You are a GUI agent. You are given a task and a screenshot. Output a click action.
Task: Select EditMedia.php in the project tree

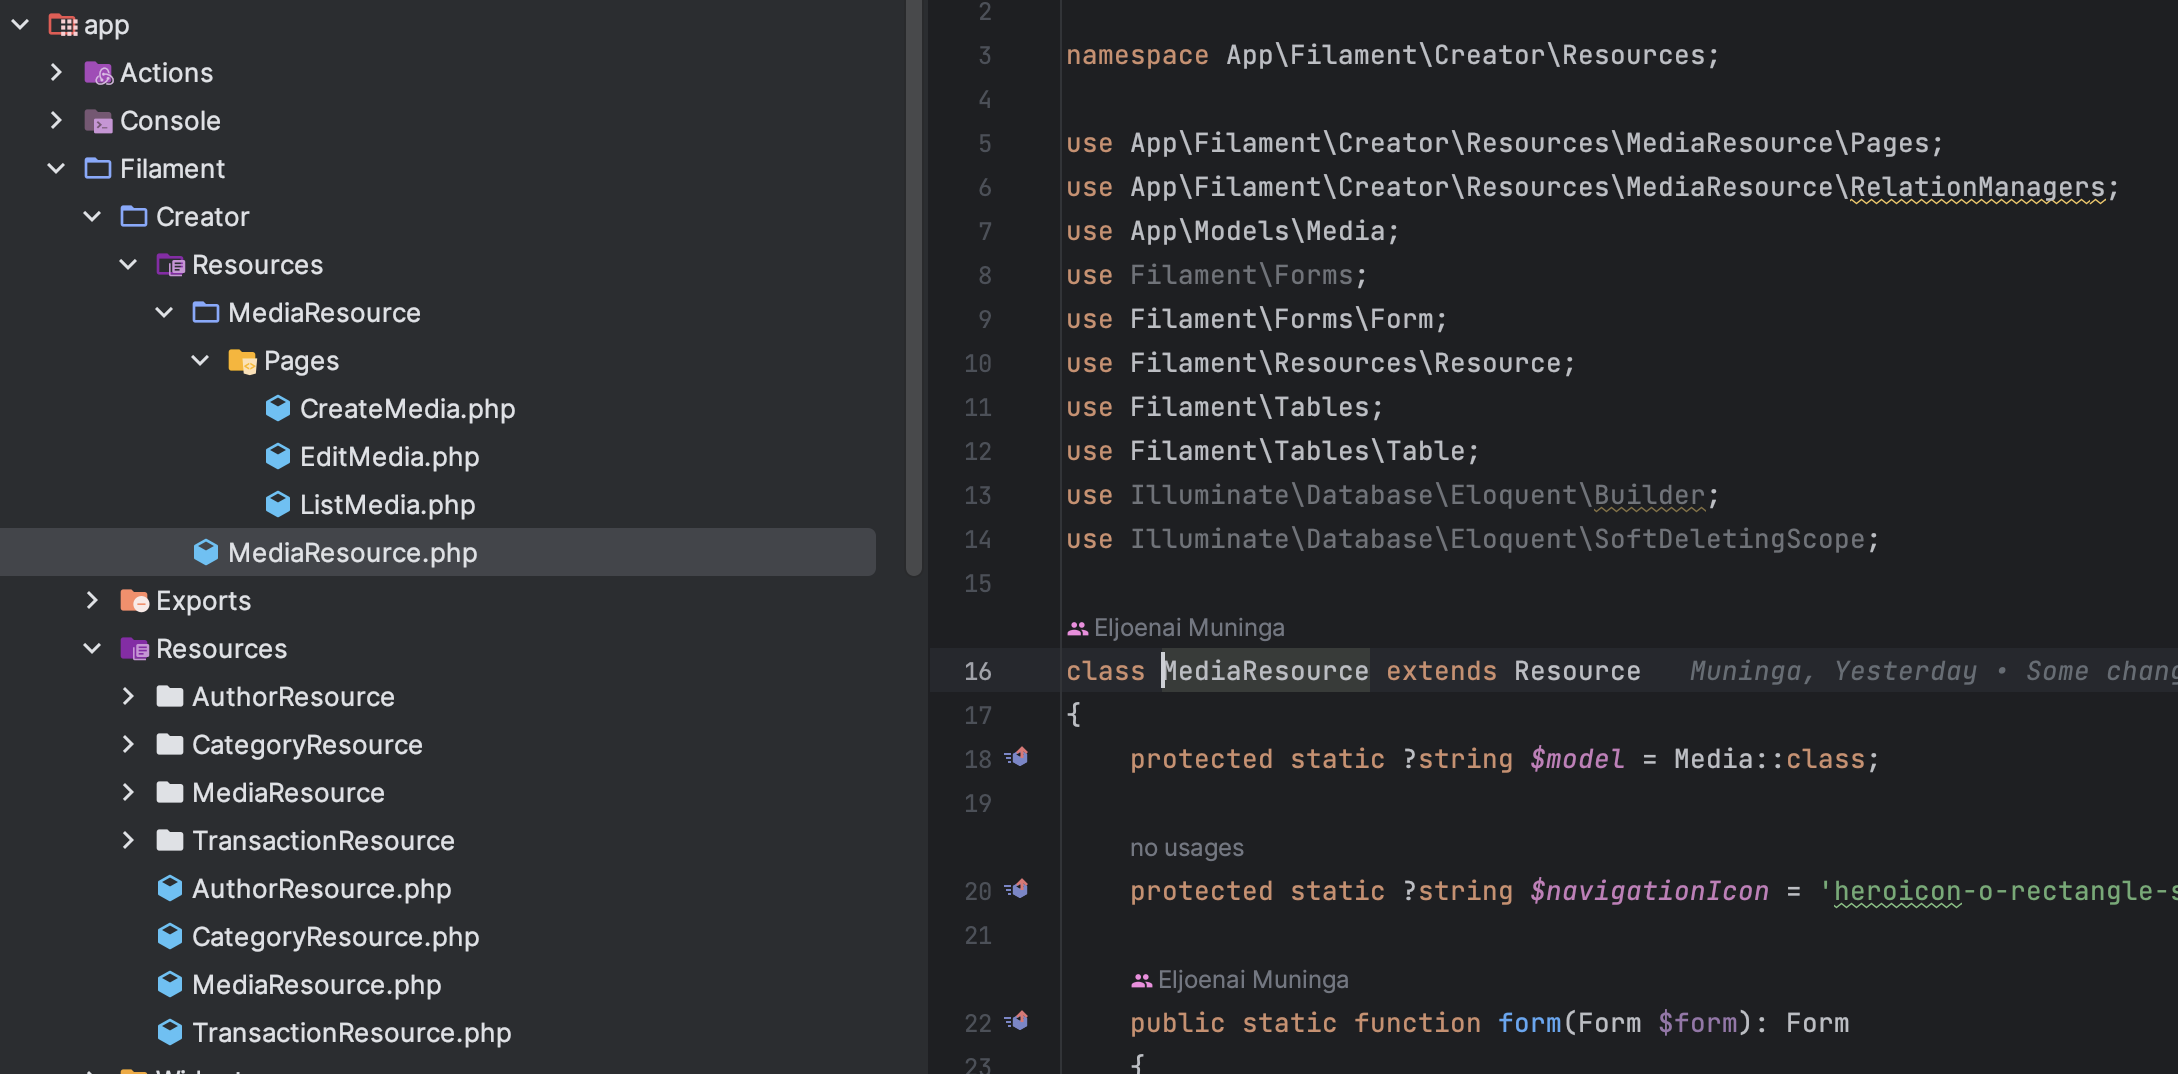pos(389,457)
